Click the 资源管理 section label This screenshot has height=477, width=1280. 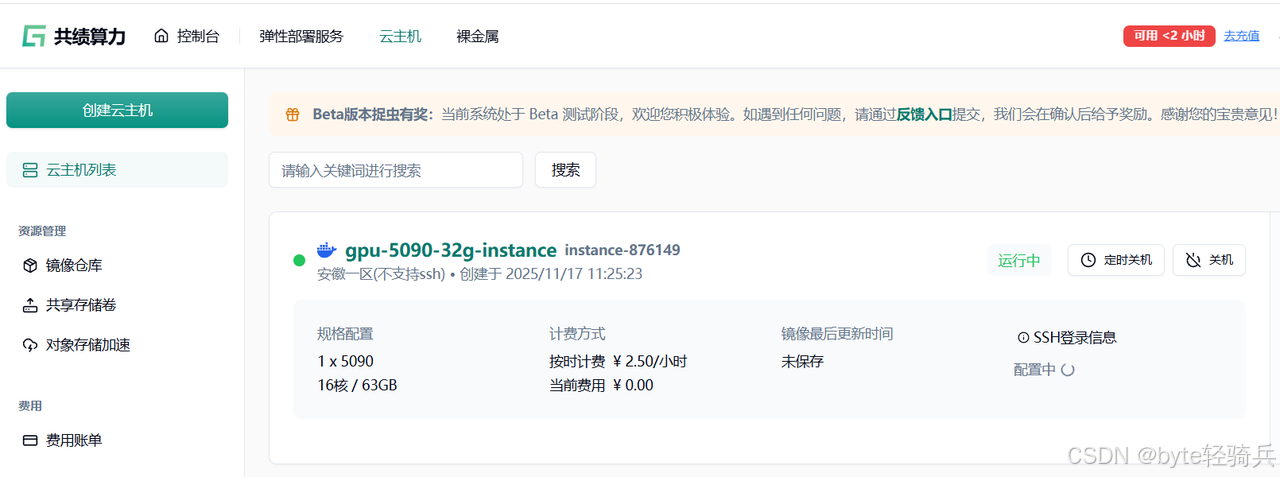42,231
